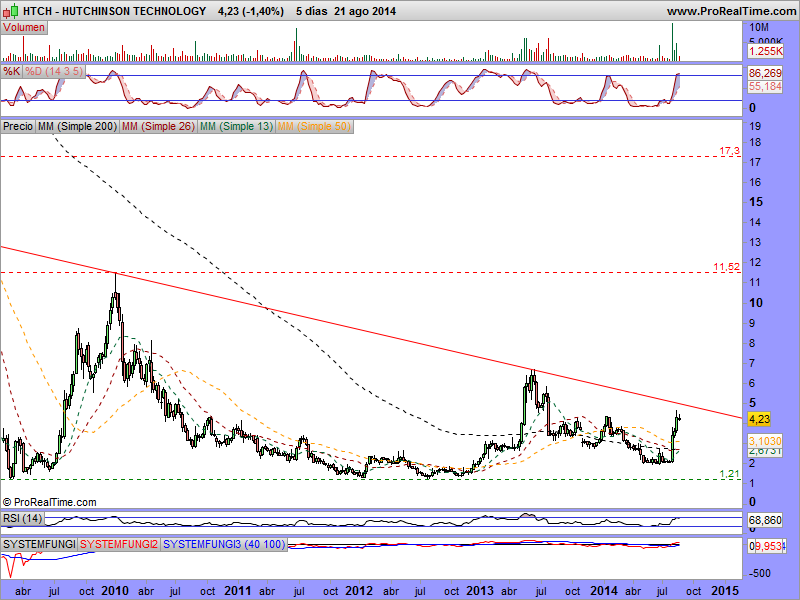
Task: Open the www.ProRealTime.com link
Action: click(731, 11)
